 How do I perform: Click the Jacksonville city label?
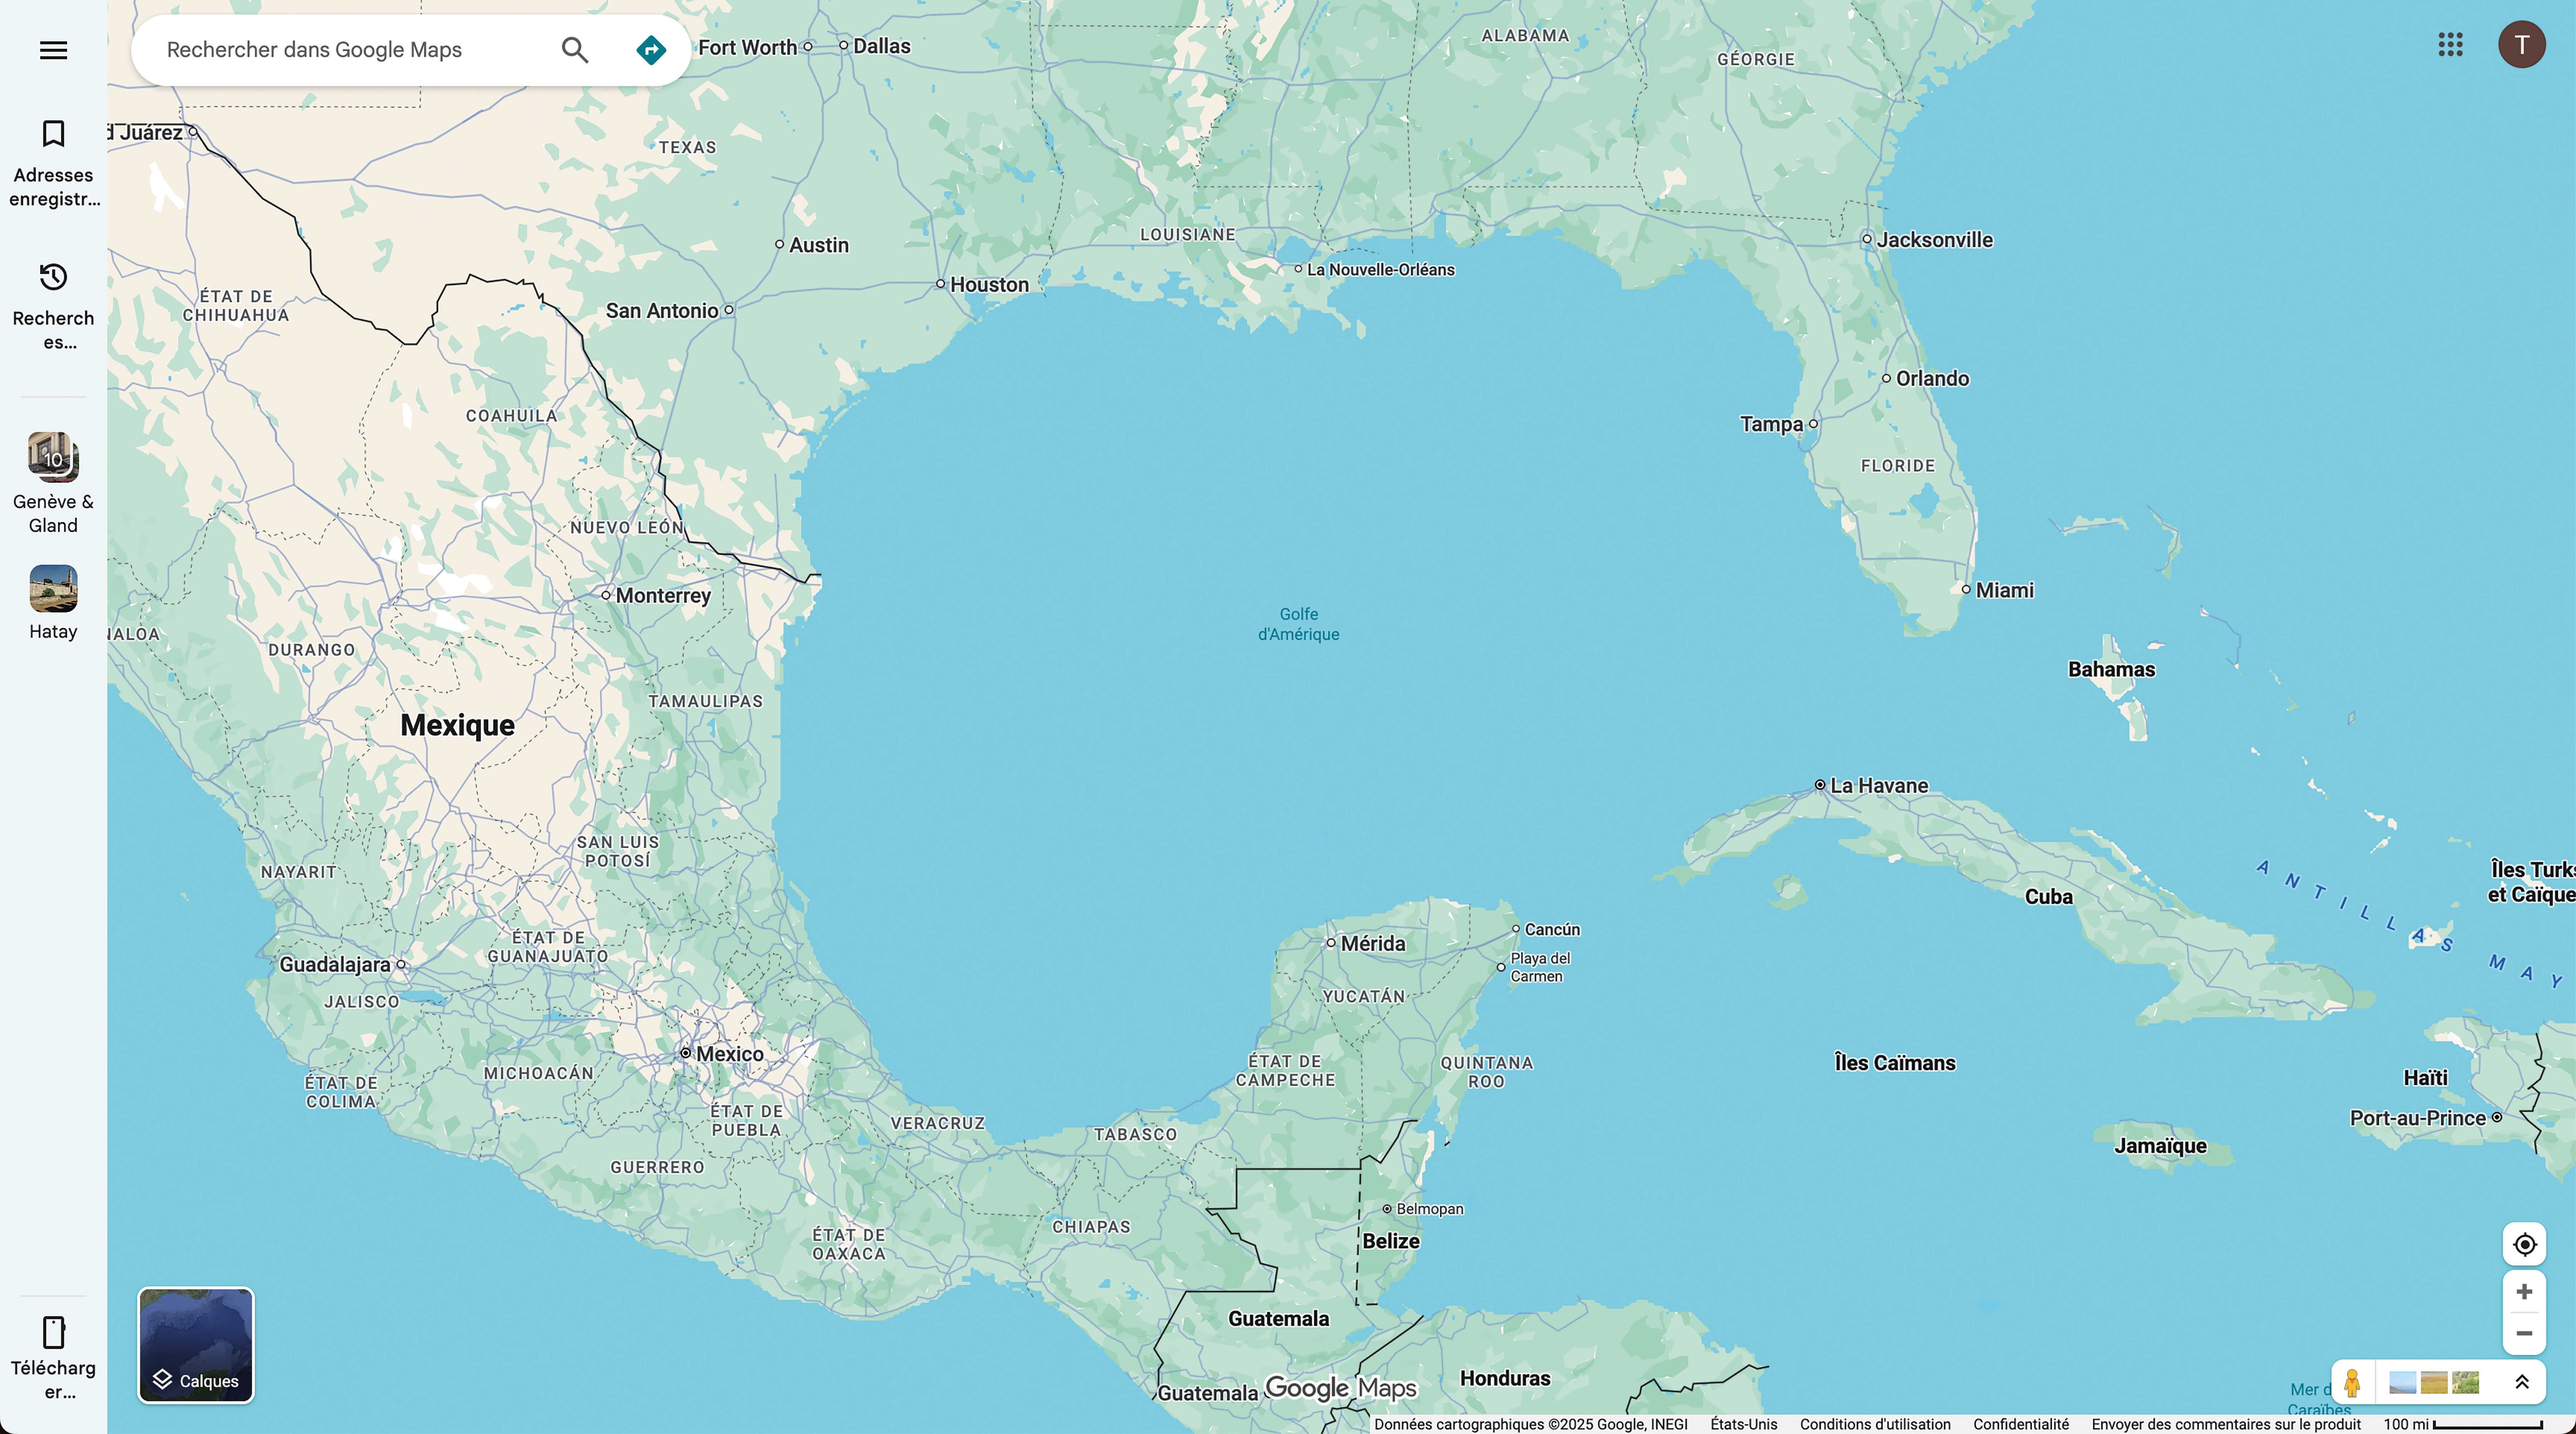1934,240
